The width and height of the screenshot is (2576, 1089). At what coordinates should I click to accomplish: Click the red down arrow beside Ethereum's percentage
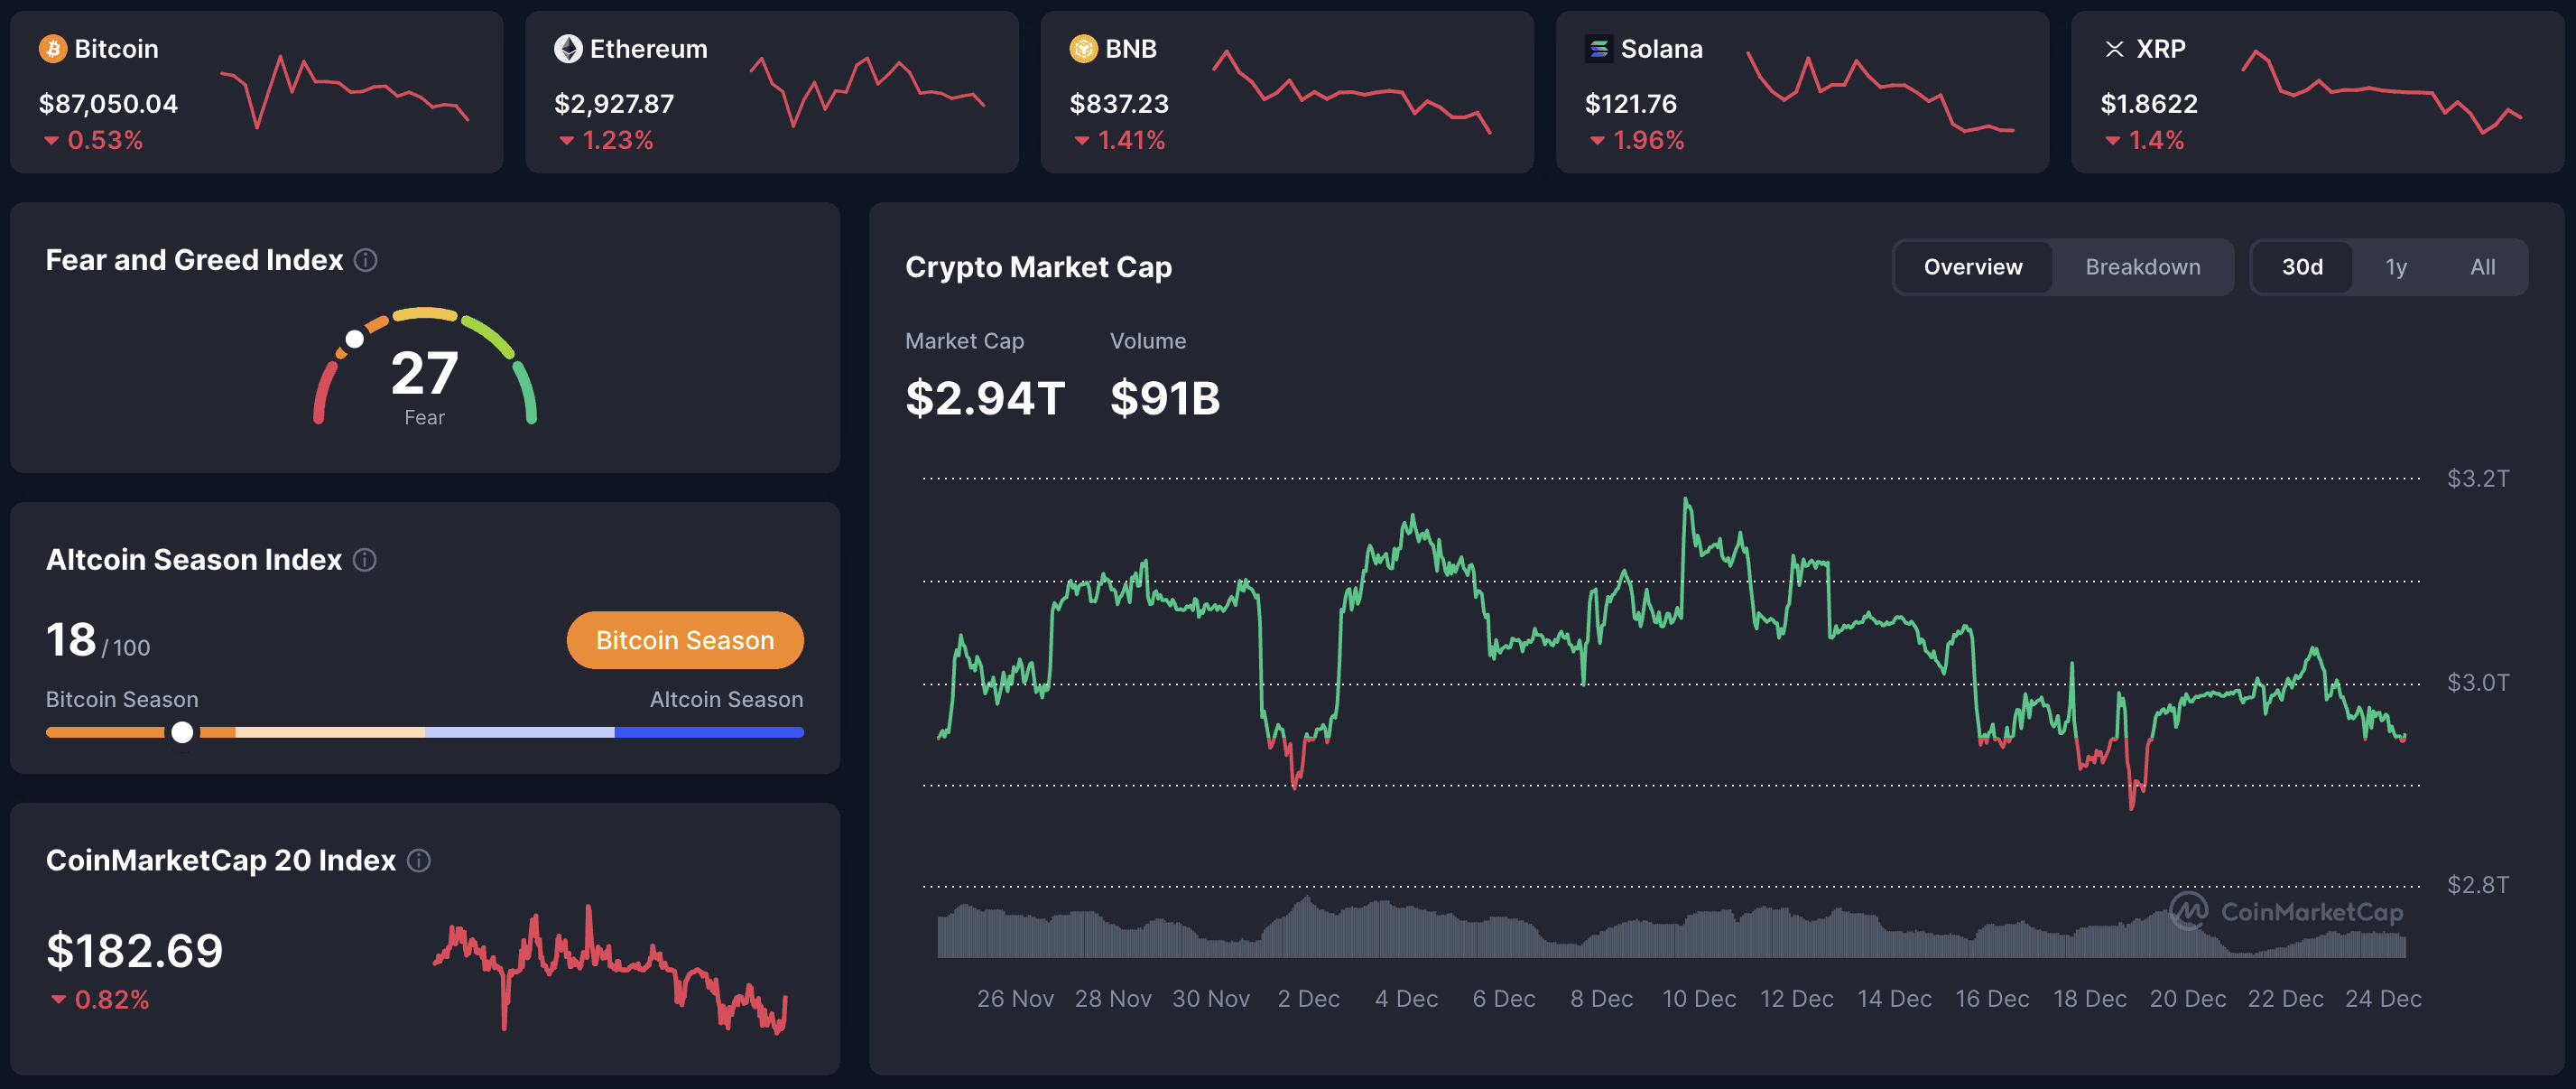pos(567,141)
